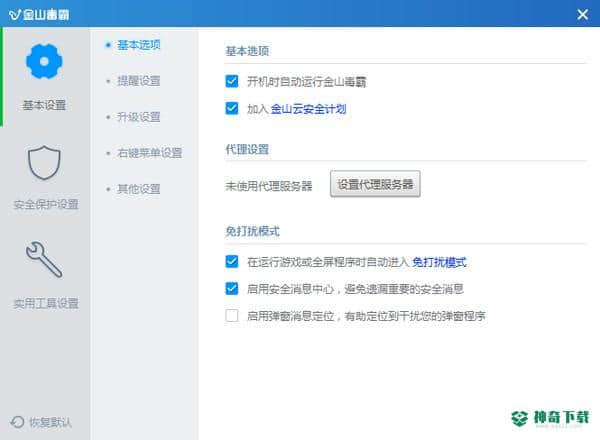Disable 启用安全消息中心 checkbox
The width and height of the screenshot is (600, 440).
coord(232,288)
